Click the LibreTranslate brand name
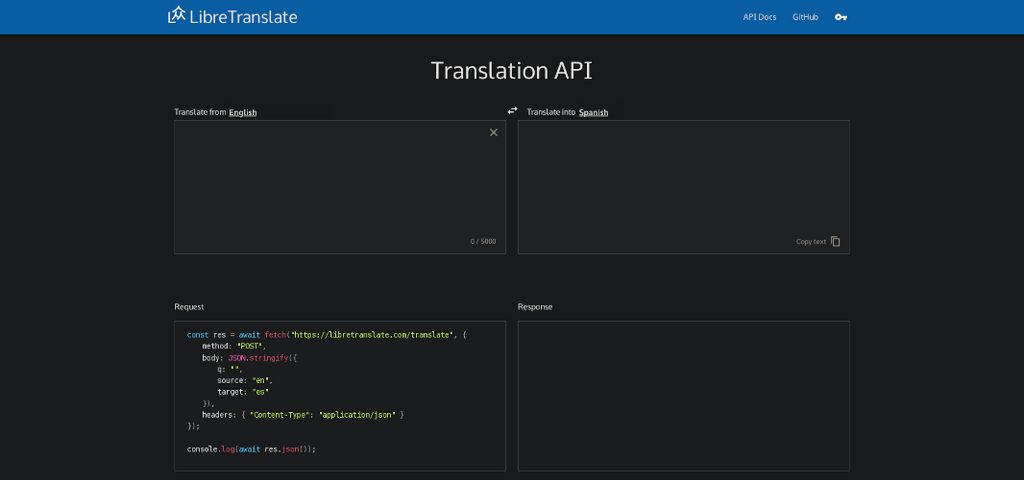The width and height of the screenshot is (1024, 480). [x=243, y=17]
